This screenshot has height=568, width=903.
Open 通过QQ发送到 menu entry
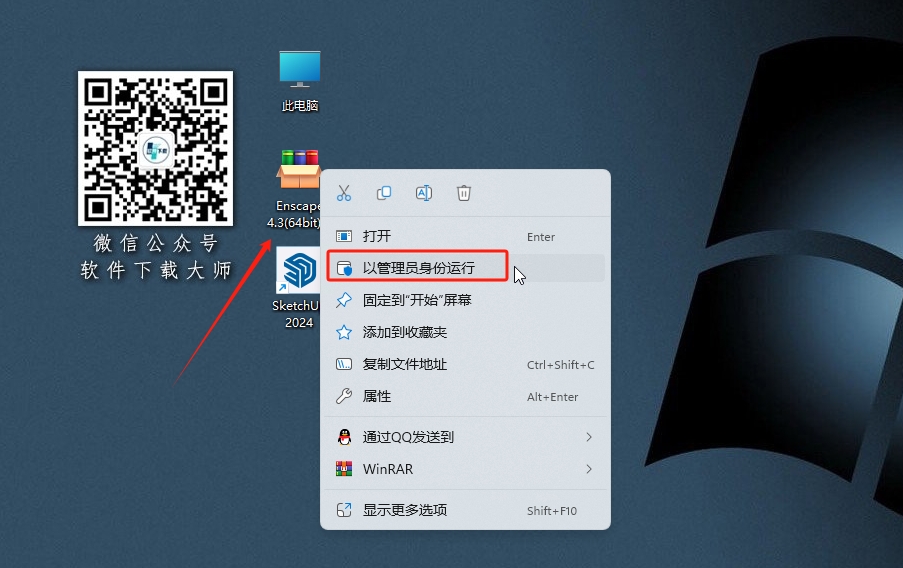tap(465, 437)
